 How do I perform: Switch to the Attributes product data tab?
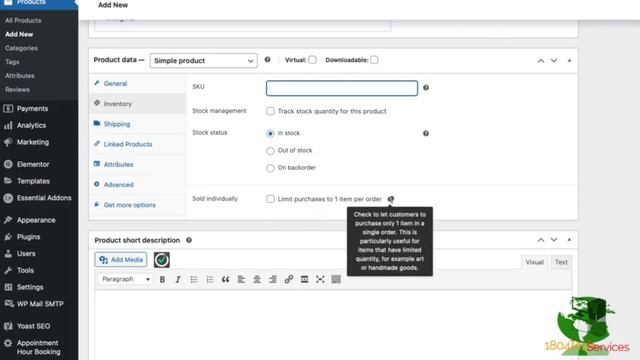(x=138, y=164)
